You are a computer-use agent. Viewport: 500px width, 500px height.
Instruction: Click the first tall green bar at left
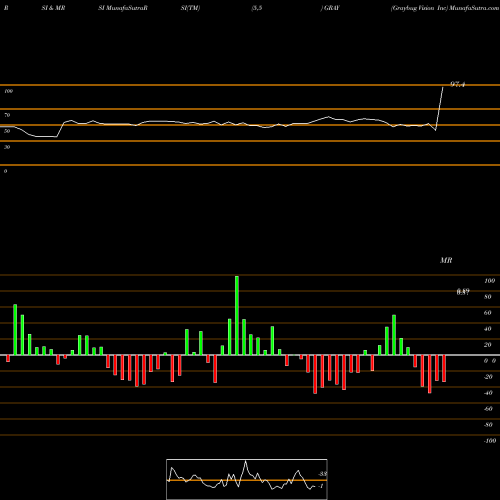pos(15,330)
